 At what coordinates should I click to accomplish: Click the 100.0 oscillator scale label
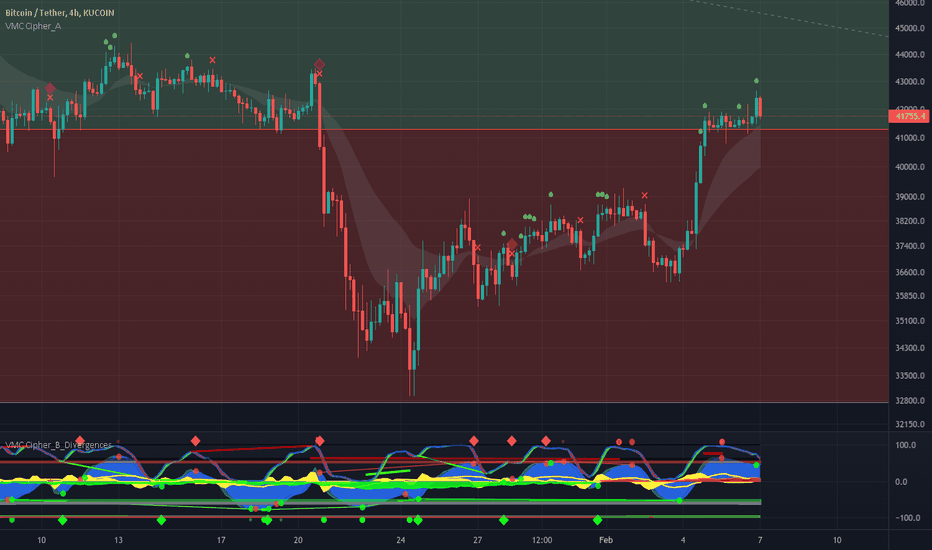point(906,445)
